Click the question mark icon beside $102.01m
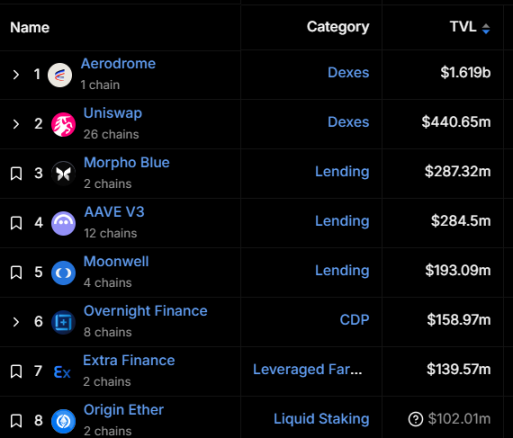Viewport: 513px width, 438px height. [416, 419]
